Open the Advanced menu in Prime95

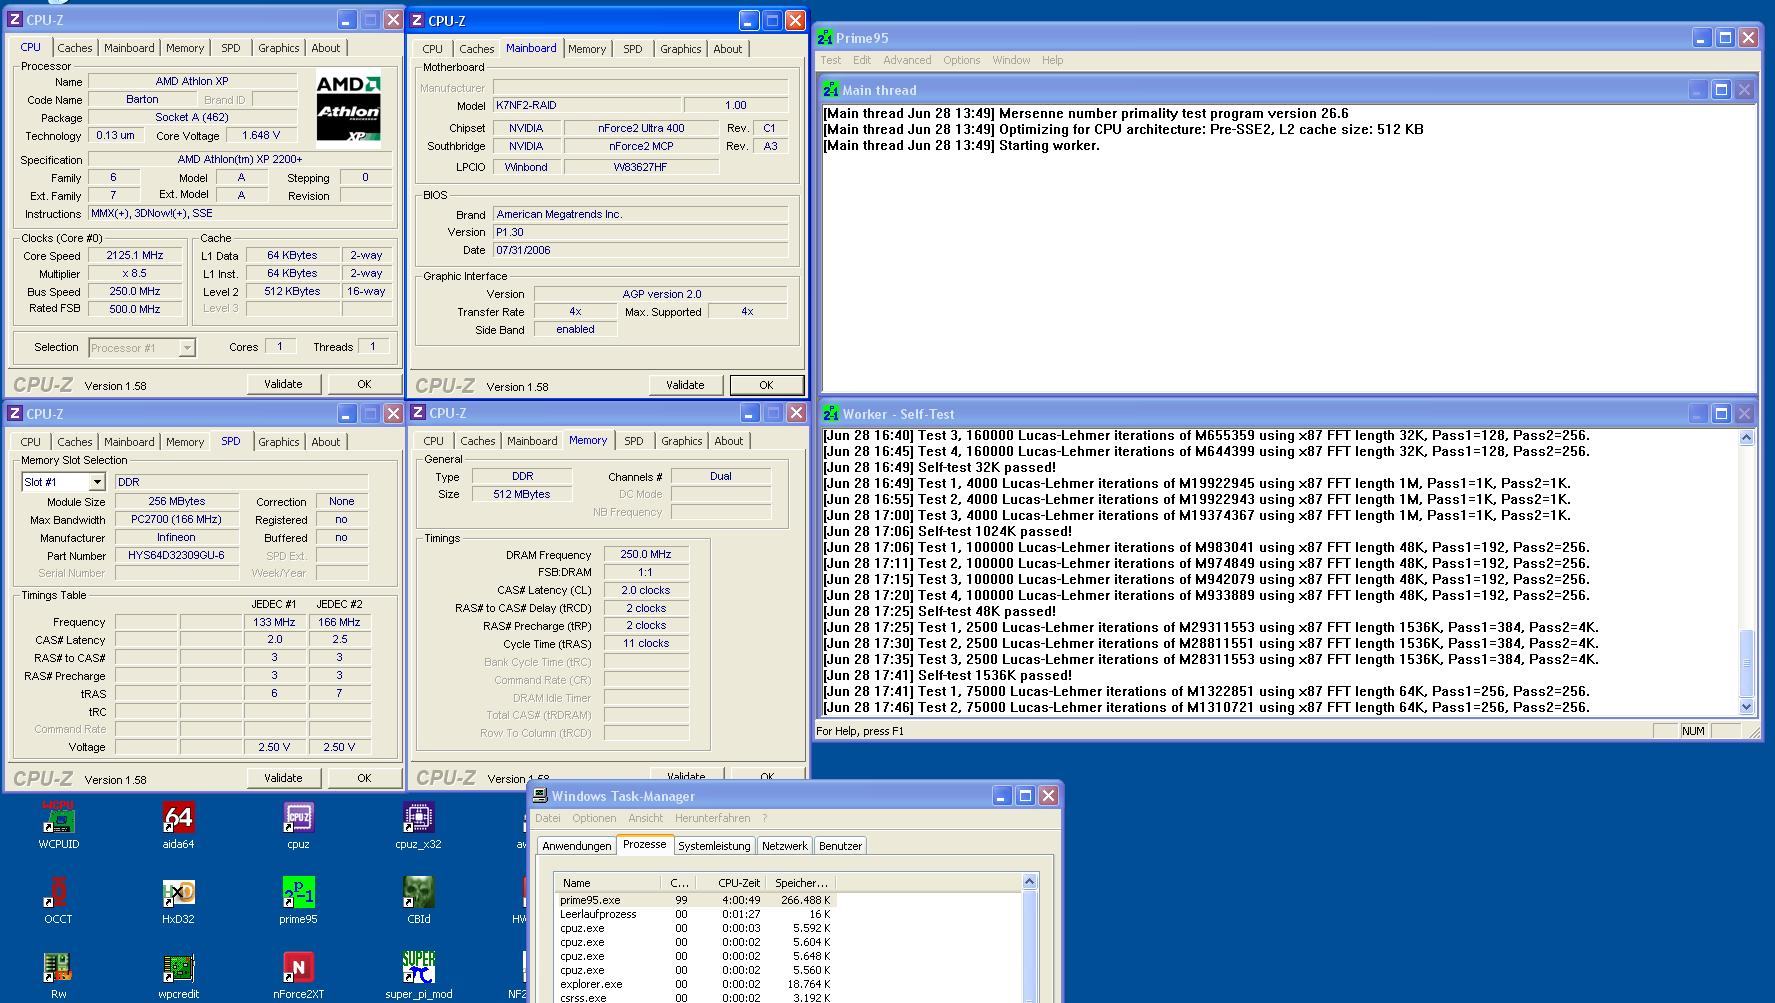pyautogui.click(x=907, y=60)
